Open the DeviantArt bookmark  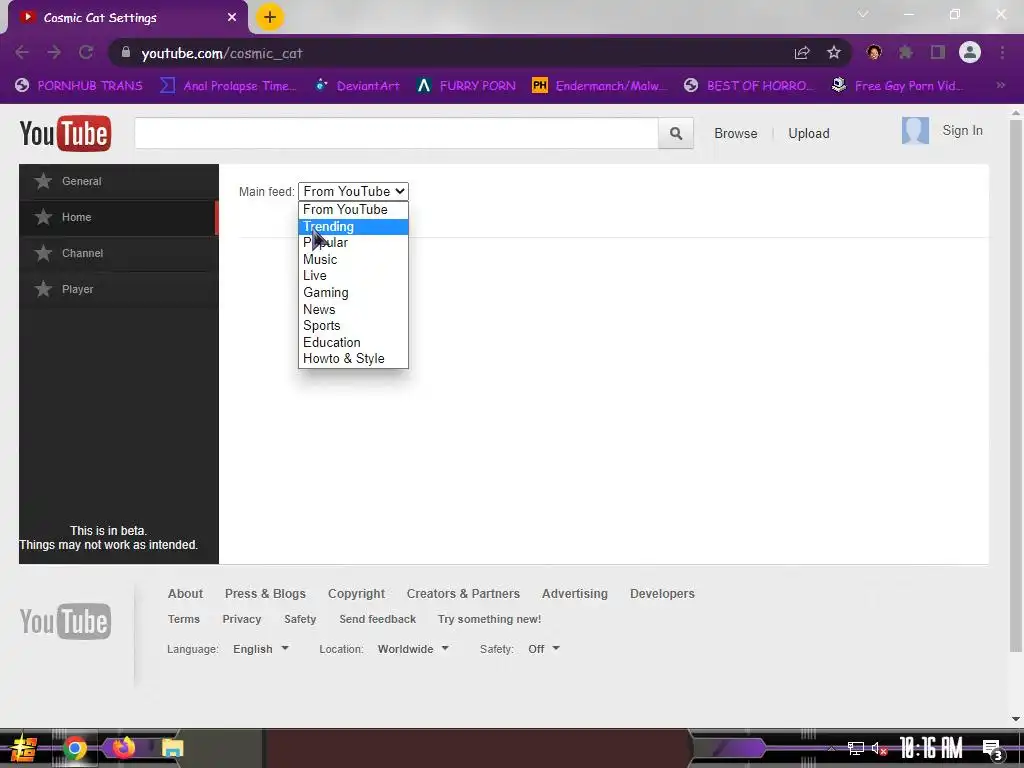click(x=357, y=86)
